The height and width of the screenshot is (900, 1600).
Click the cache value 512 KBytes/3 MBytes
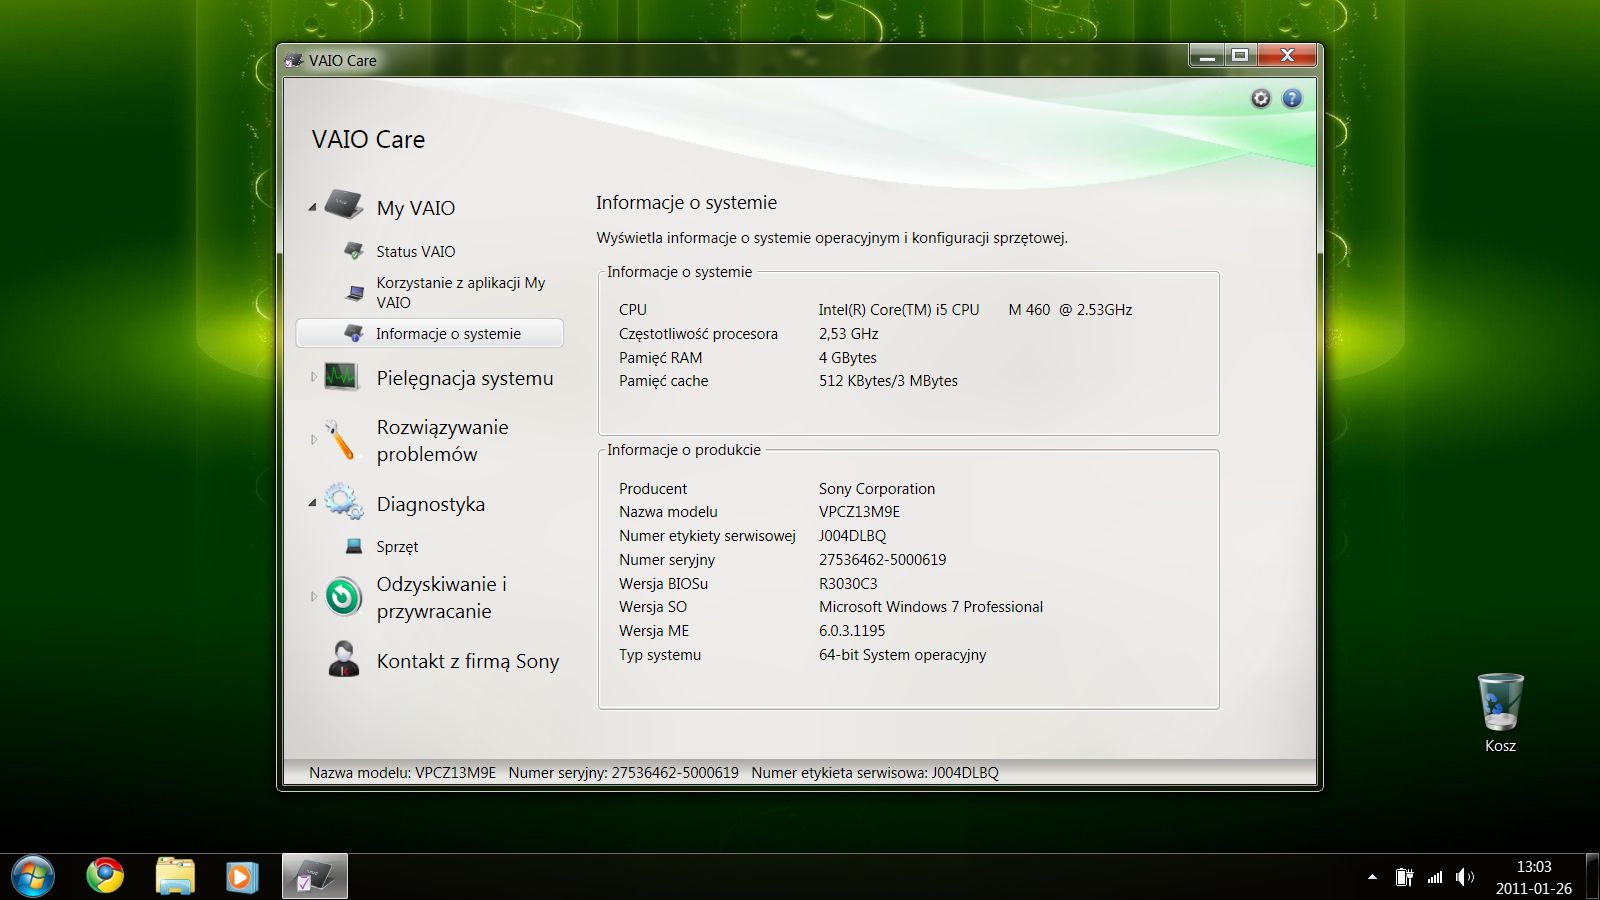click(888, 381)
